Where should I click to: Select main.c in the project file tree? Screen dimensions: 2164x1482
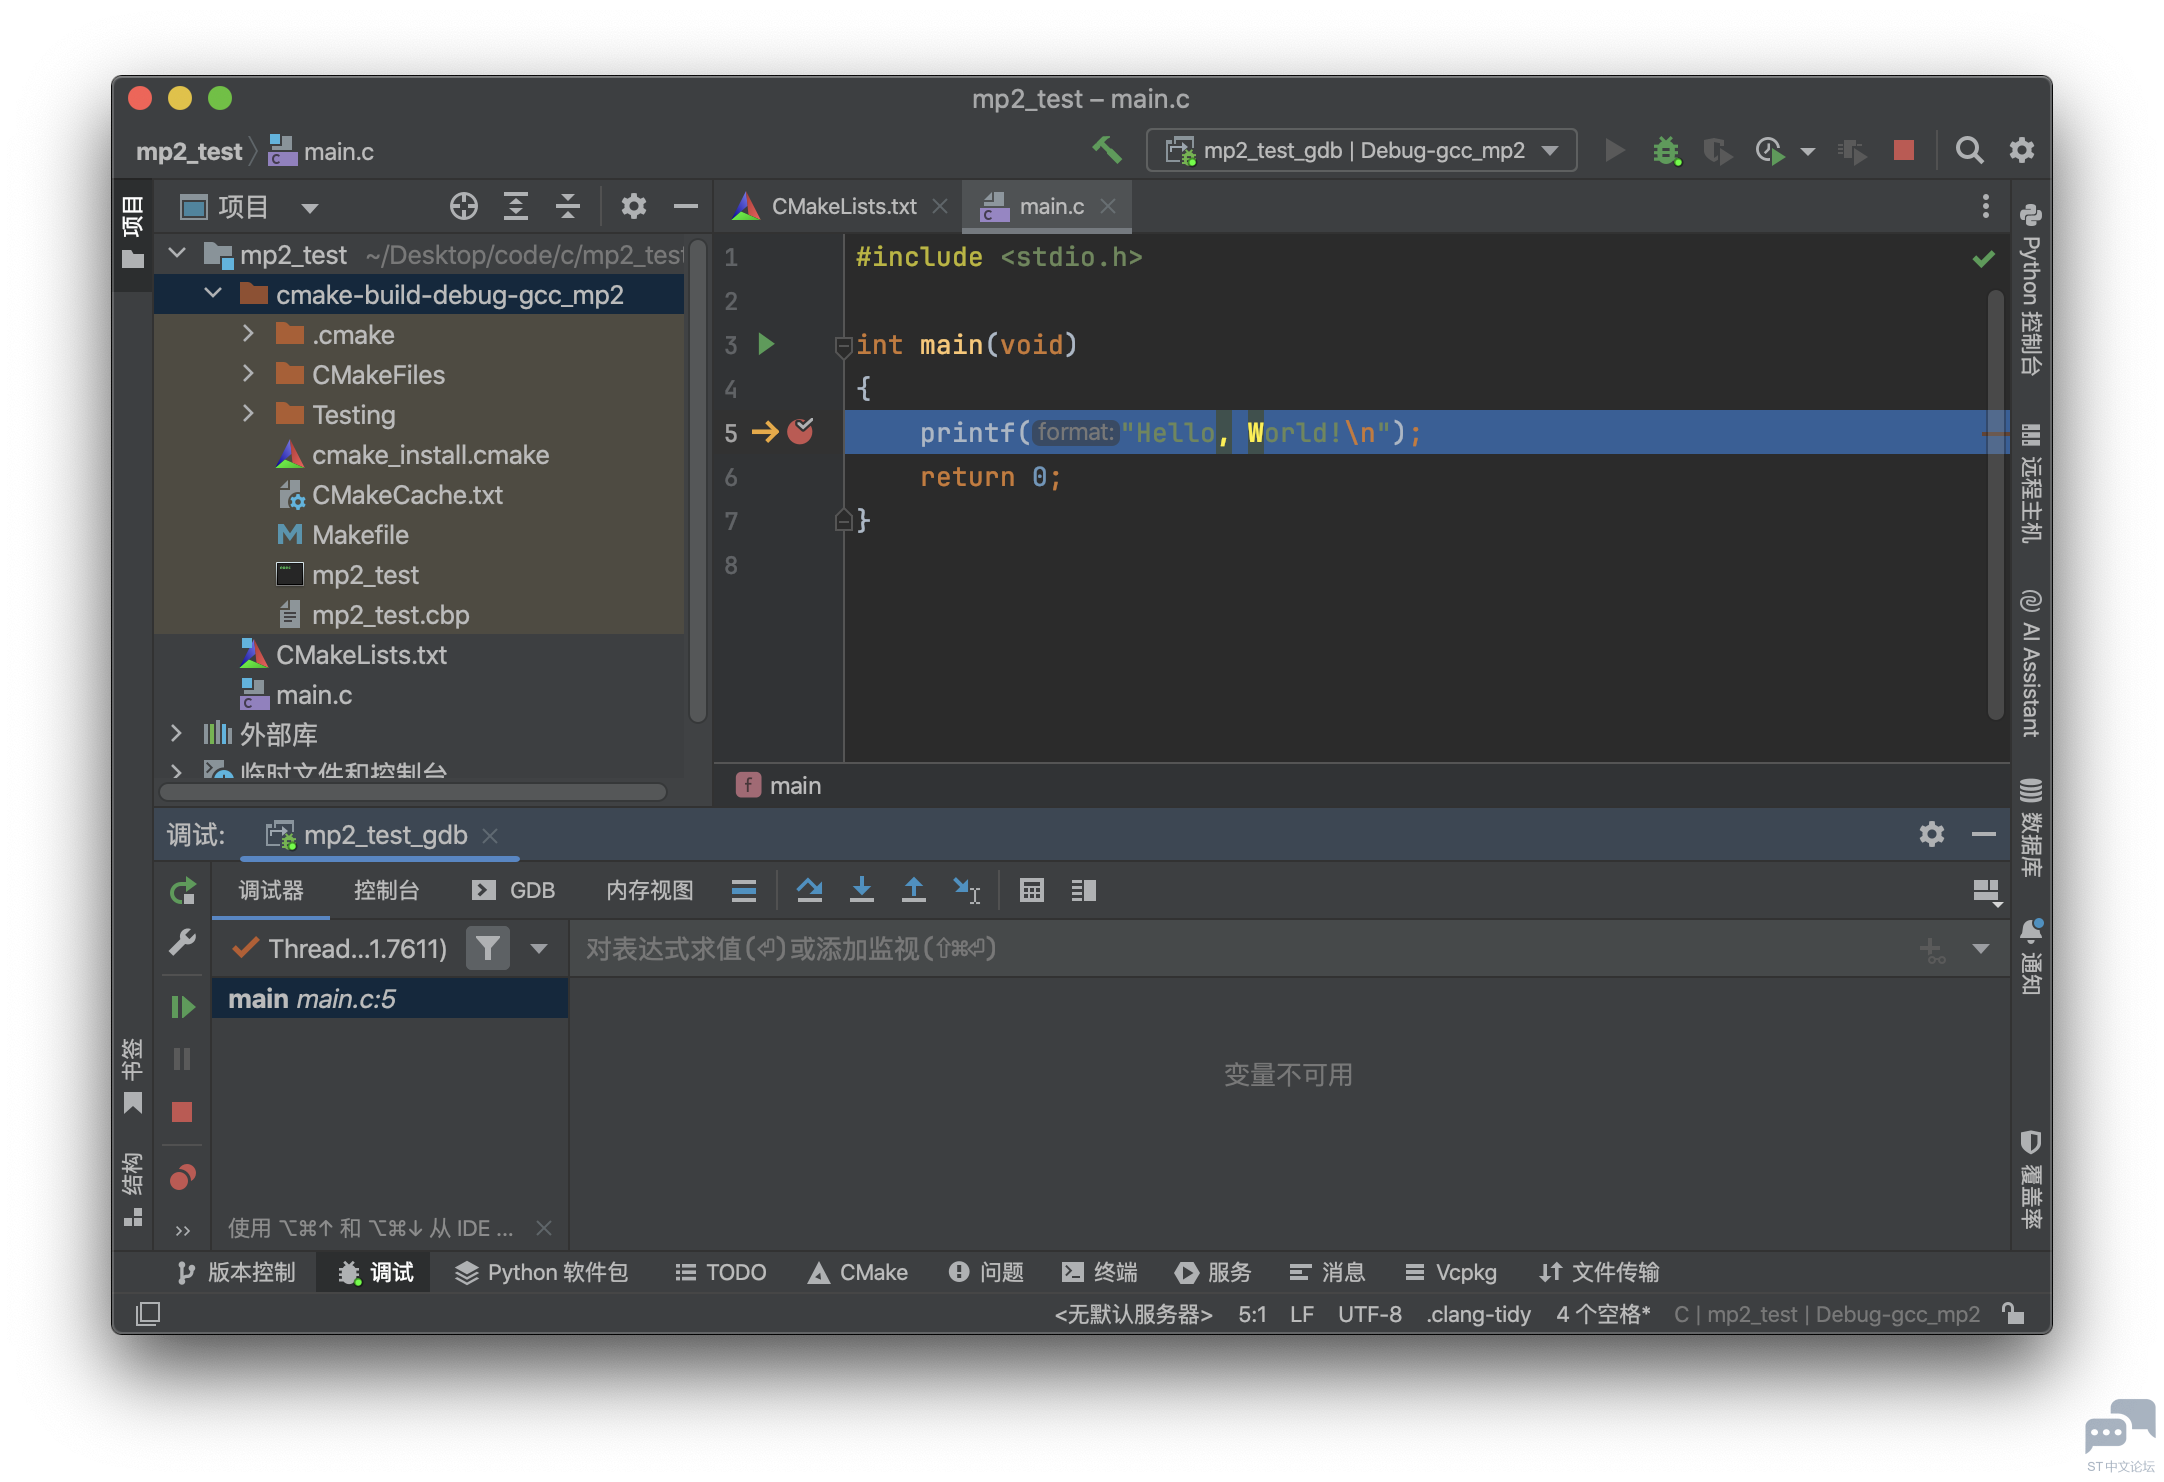[314, 694]
